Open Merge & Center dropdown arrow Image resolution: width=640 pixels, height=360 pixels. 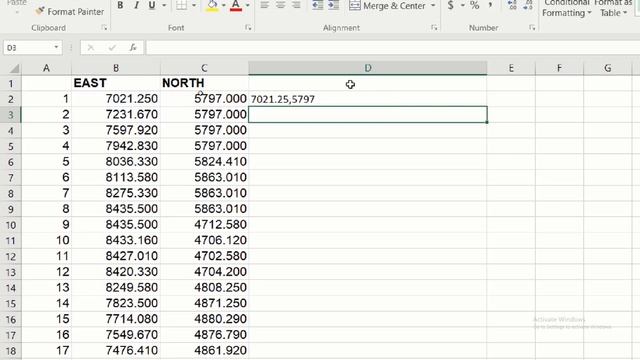pos(433,6)
